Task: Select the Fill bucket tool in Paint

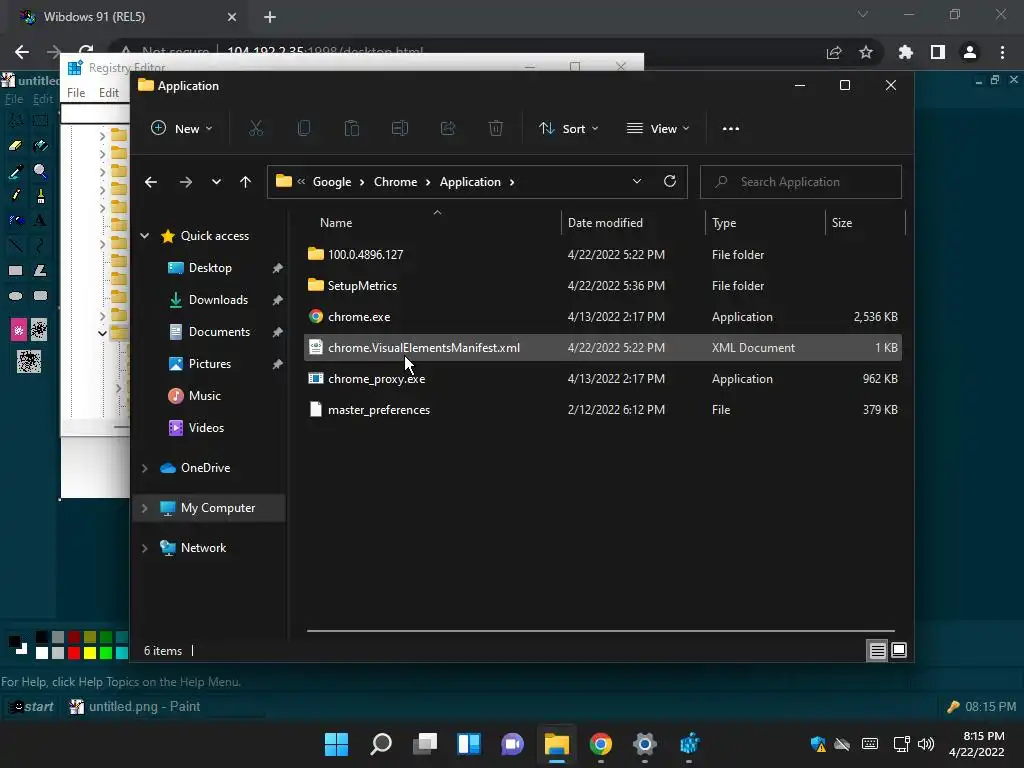Action: (x=40, y=146)
